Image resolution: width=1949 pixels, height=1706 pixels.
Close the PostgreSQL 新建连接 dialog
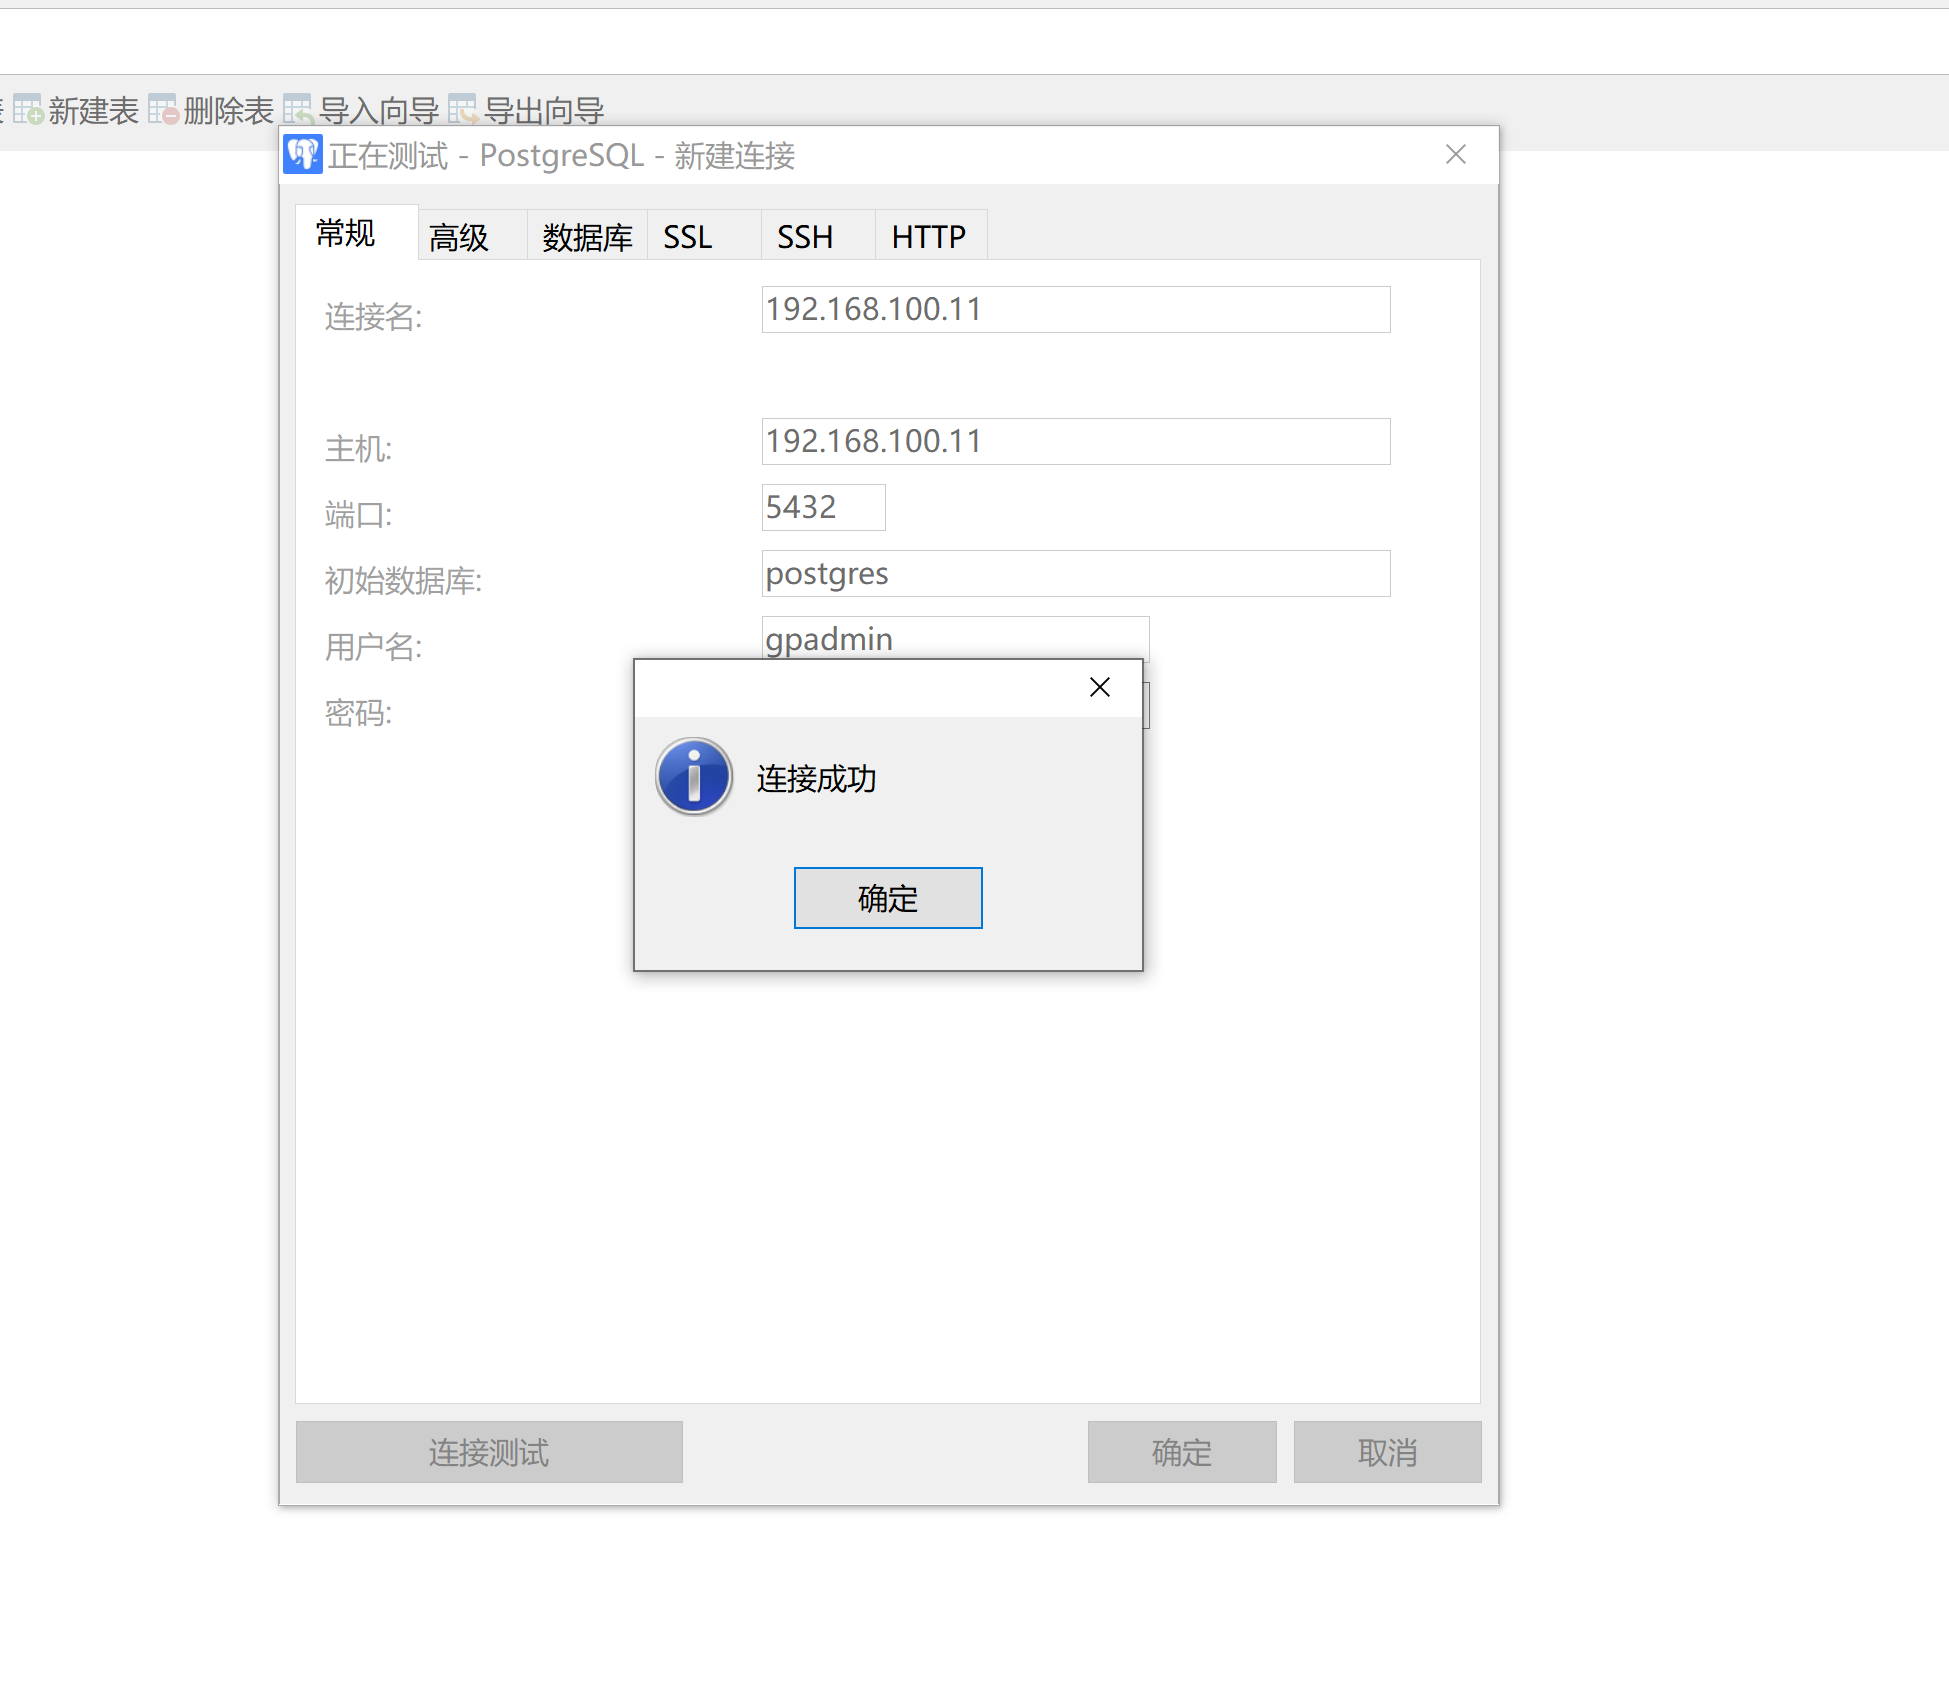(1456, 154)
